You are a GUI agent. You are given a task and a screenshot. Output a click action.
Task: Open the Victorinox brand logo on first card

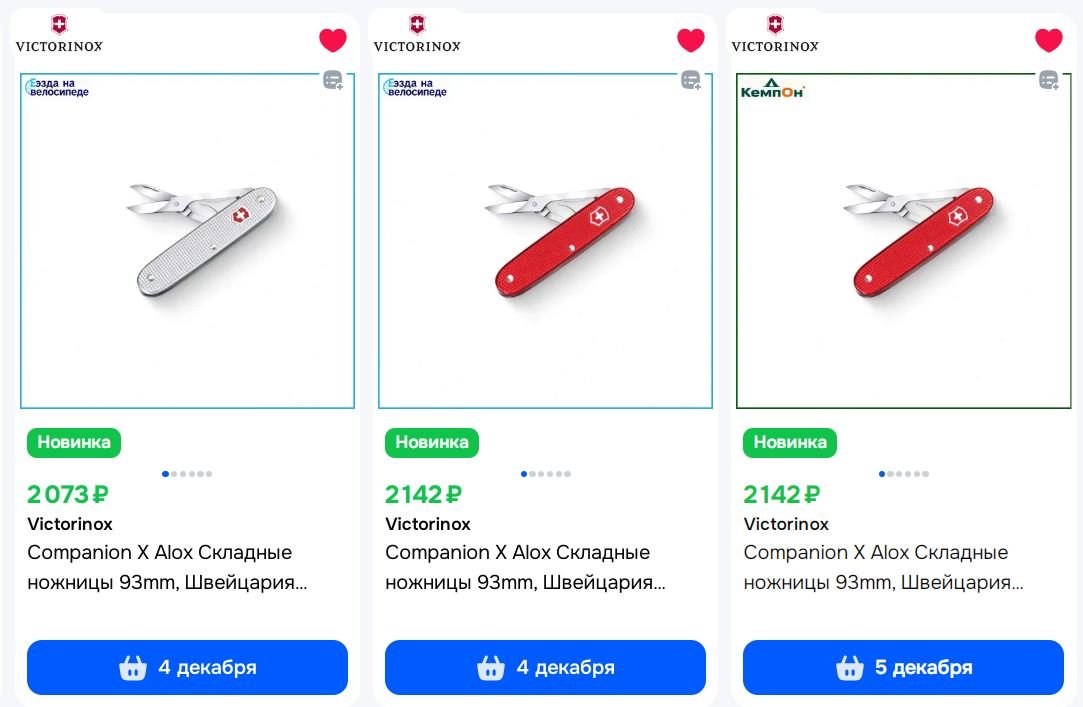[x=59, y=34]
